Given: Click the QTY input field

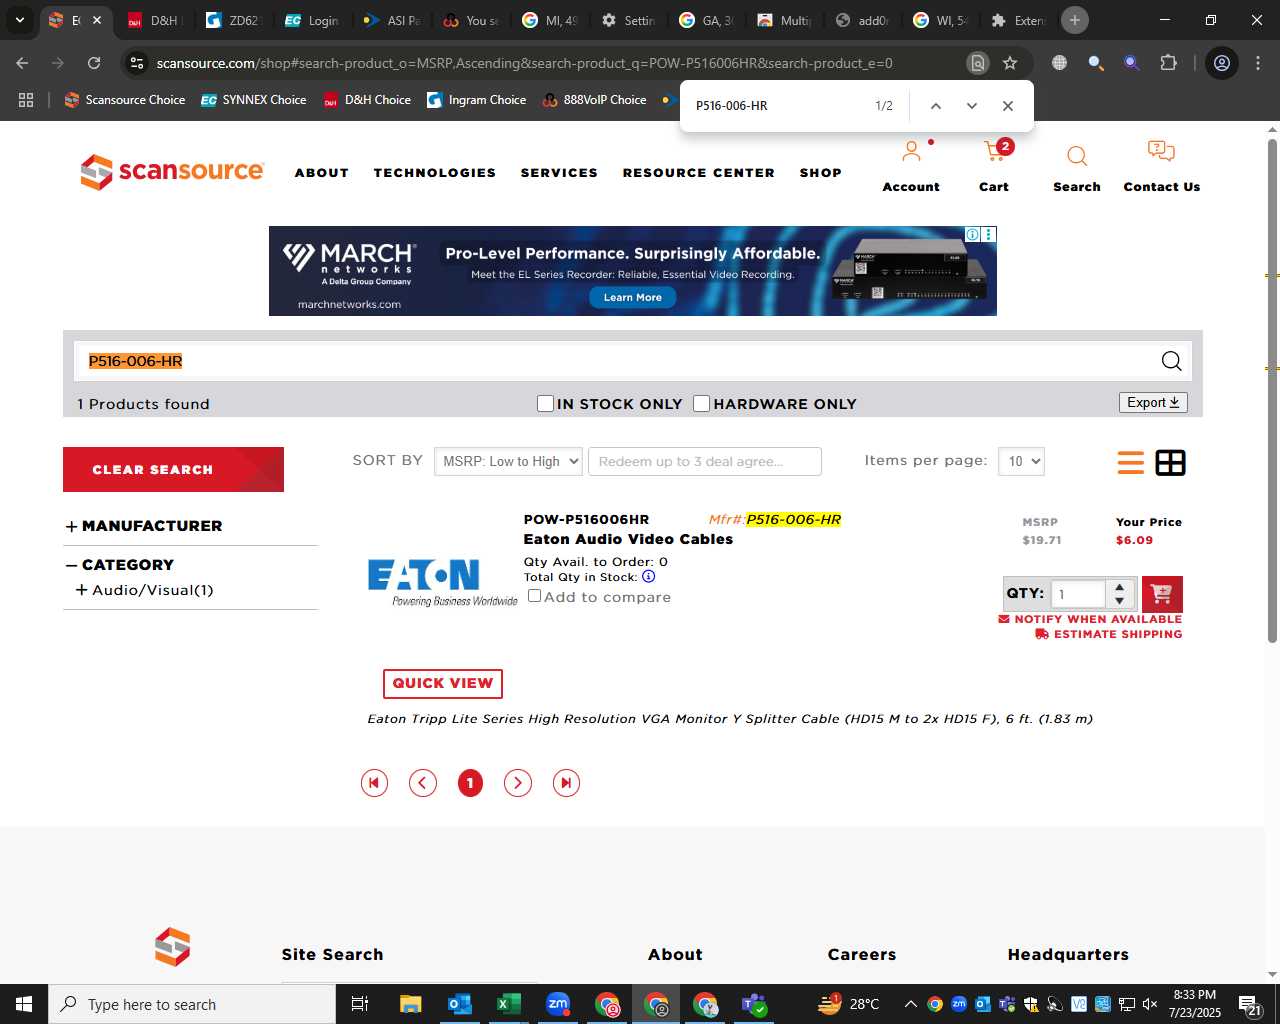Looking at the screenshot, I should point(1078,594).
